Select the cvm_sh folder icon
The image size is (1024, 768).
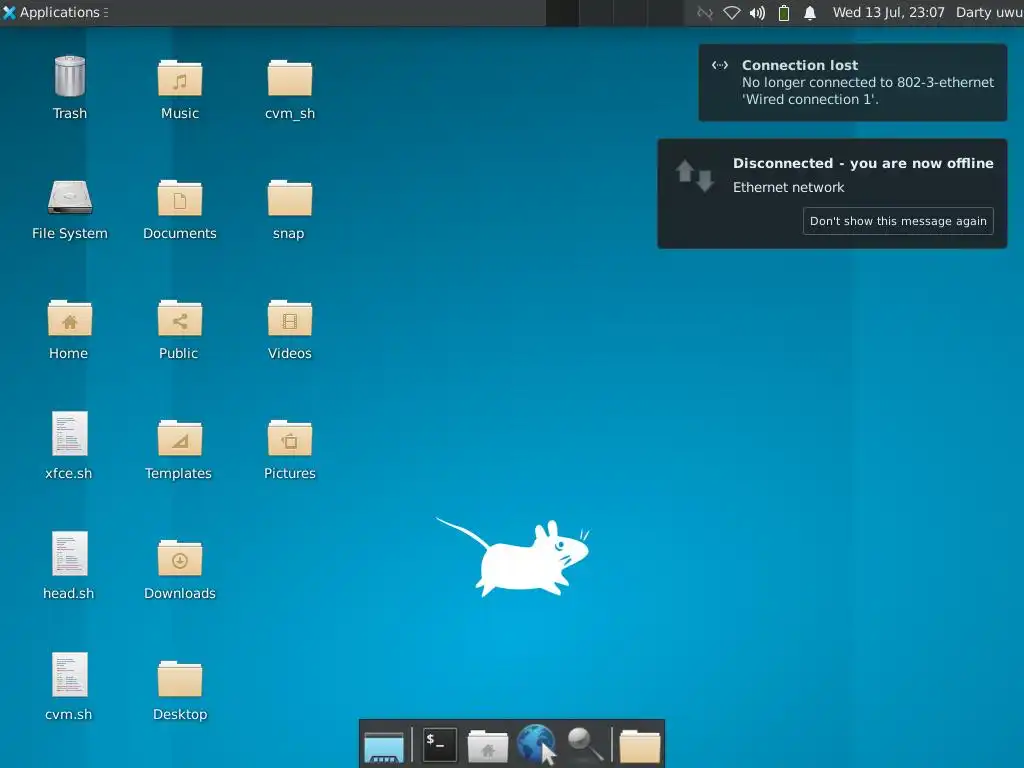[290, 78]
